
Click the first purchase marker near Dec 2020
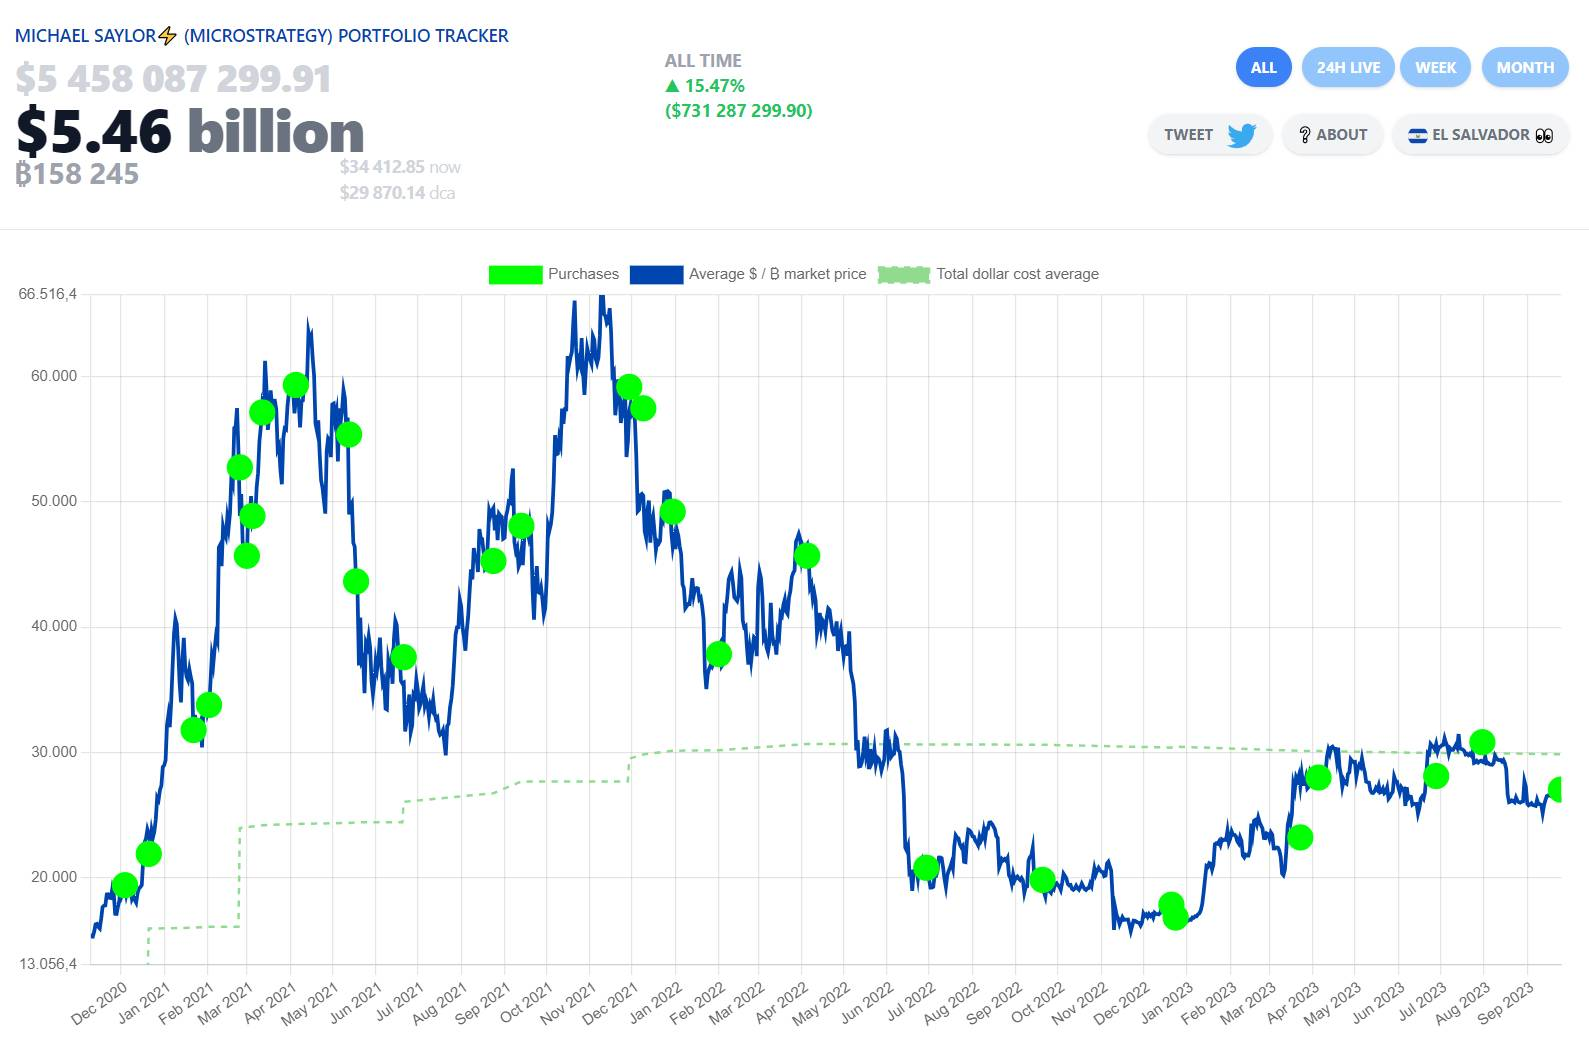pyautogui.click(x=124, y=884)
